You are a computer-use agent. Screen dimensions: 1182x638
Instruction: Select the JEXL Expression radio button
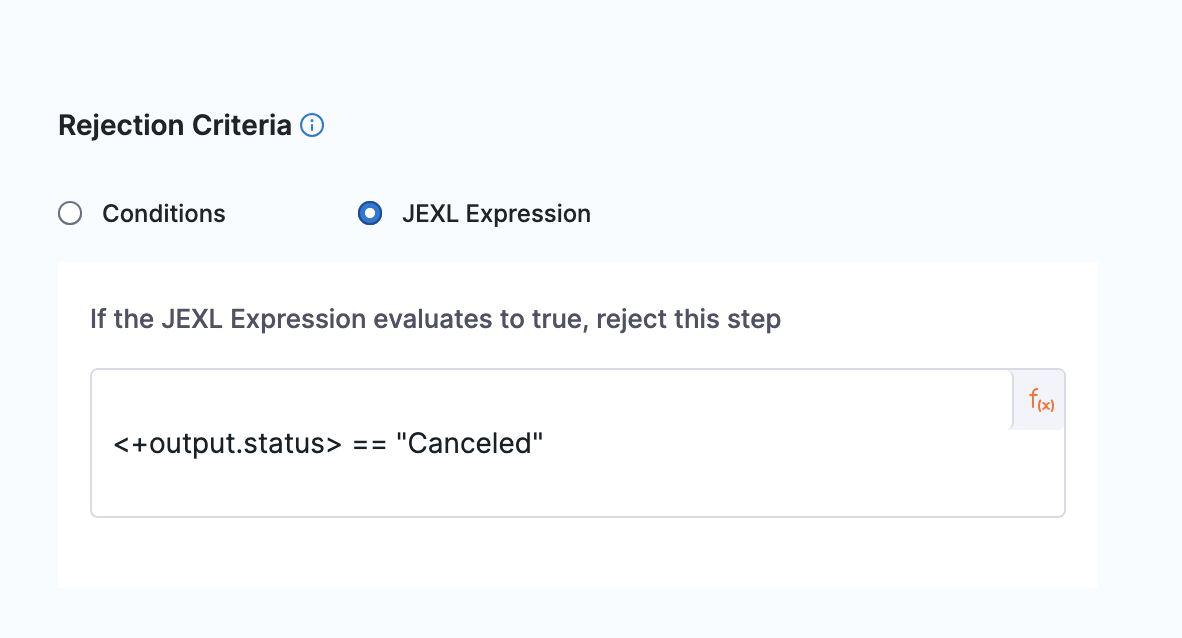pyautogui.click(x=370, y=214)
